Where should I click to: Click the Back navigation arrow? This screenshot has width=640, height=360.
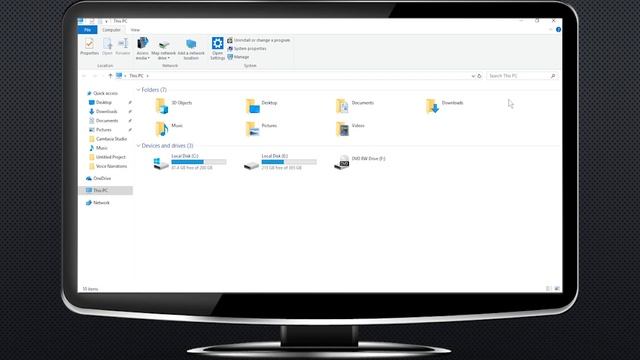click(x=84, y=76)
